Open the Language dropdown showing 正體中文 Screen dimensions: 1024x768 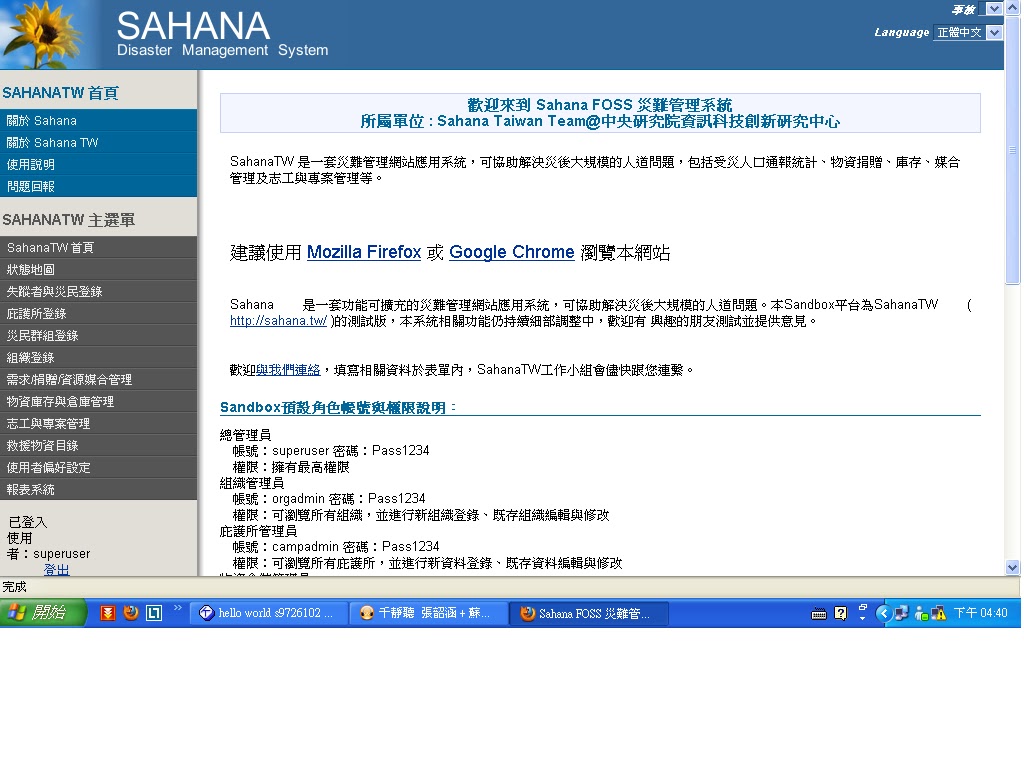[x=968, y=32]
